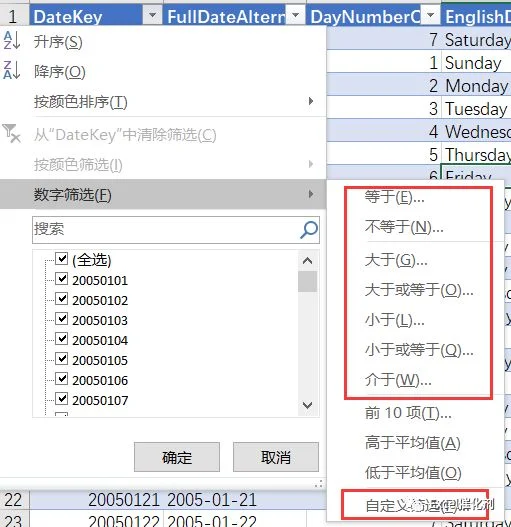Open 按颜色排序(T) submenu
Screen dimensions: 511x527
[163, 102]
